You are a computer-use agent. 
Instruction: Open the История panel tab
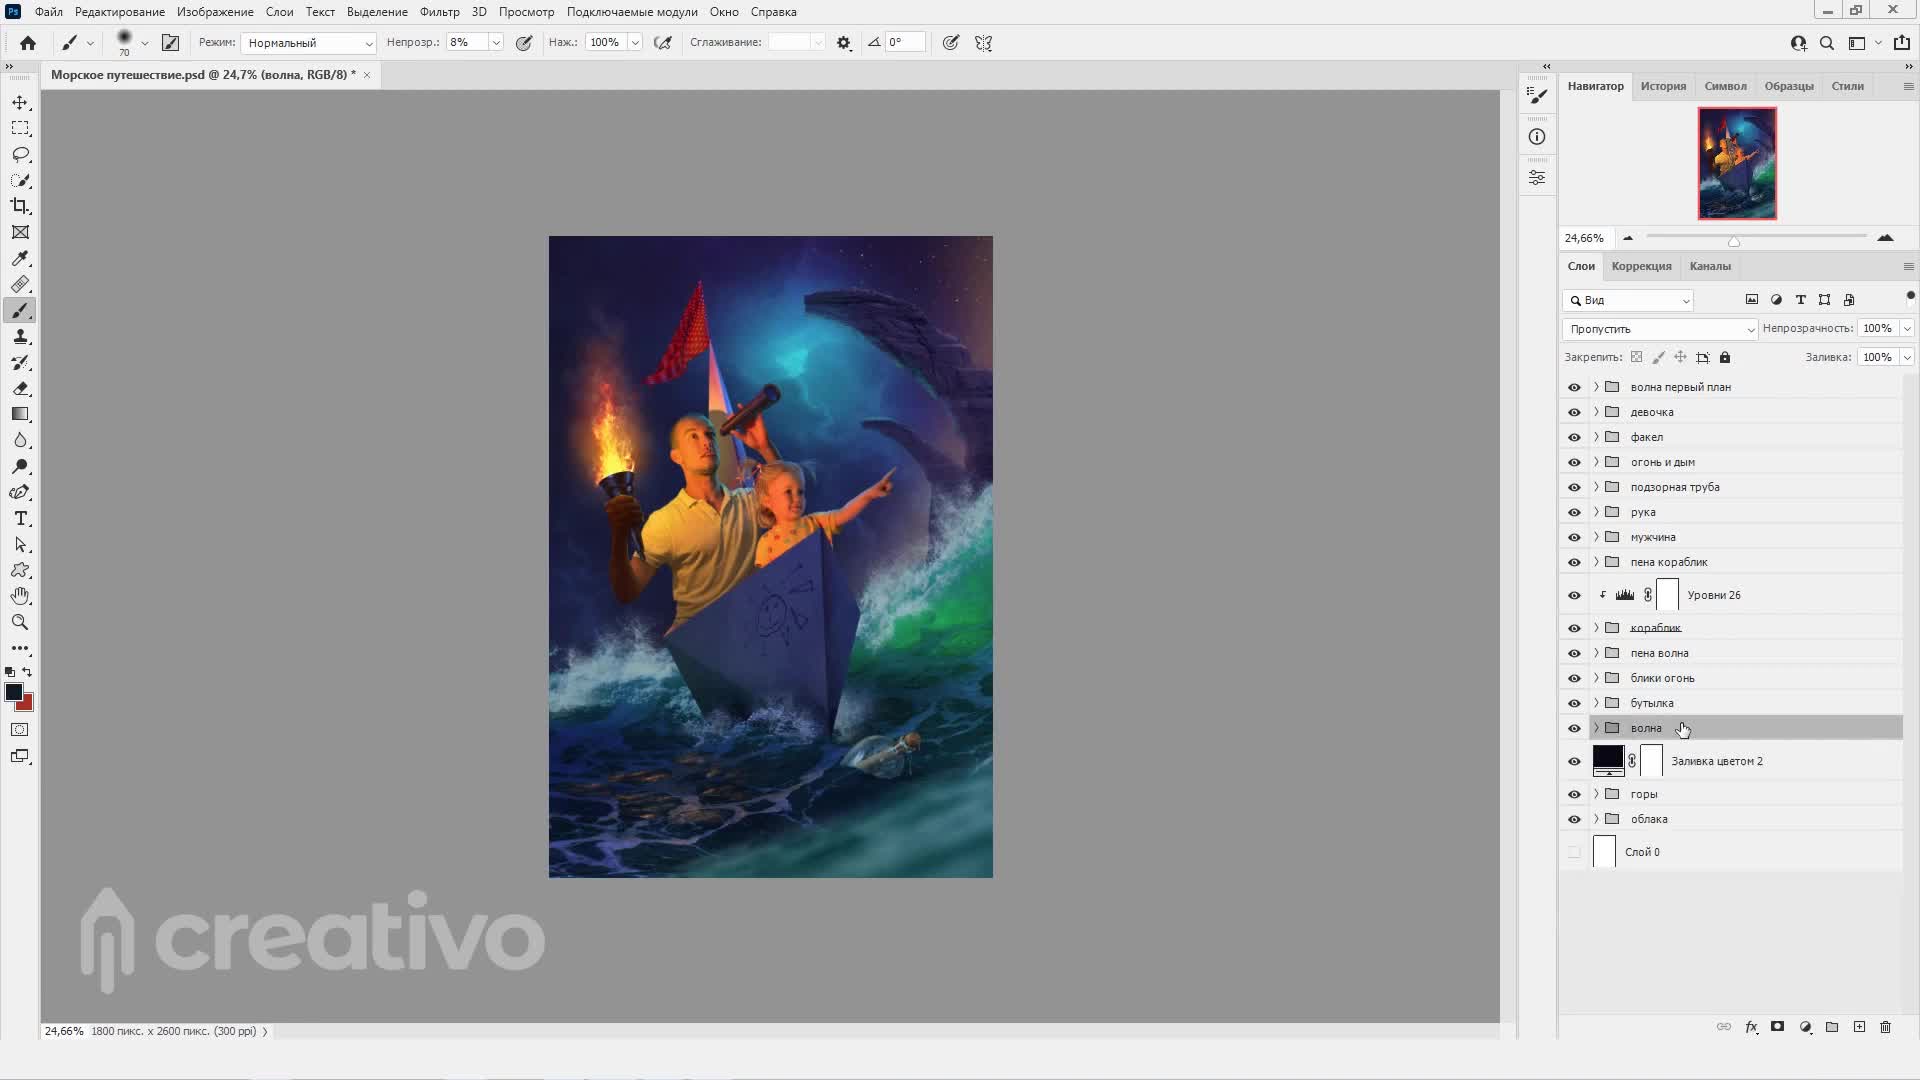pos(1663,86)
